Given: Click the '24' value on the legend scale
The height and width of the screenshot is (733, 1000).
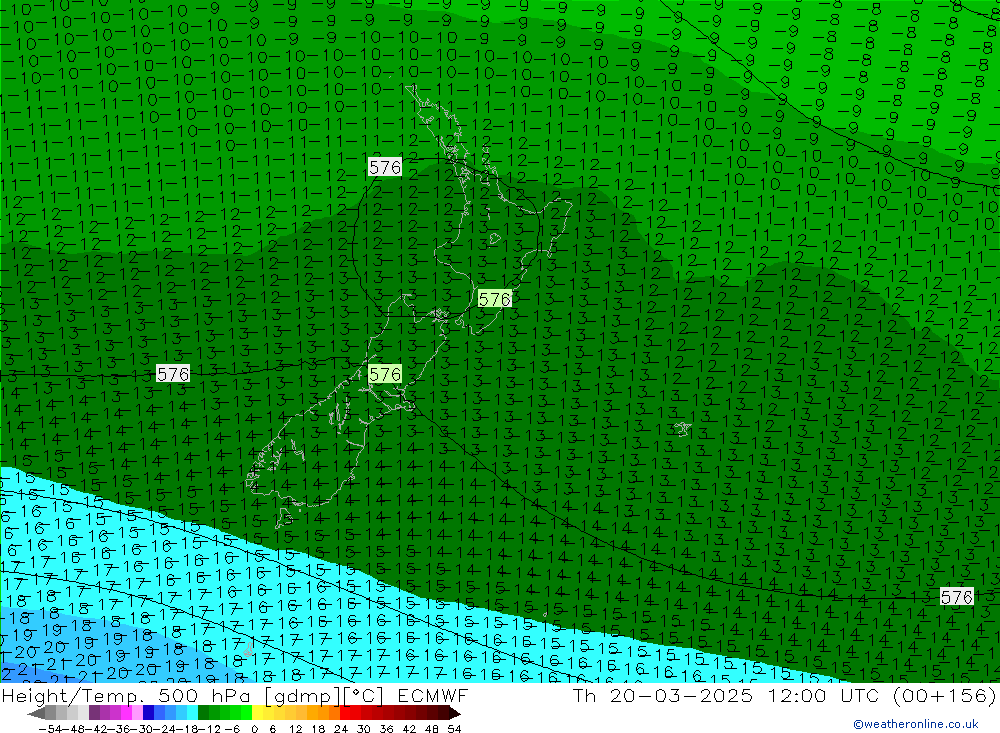Looking at the screenshot, I should (341, 729).
